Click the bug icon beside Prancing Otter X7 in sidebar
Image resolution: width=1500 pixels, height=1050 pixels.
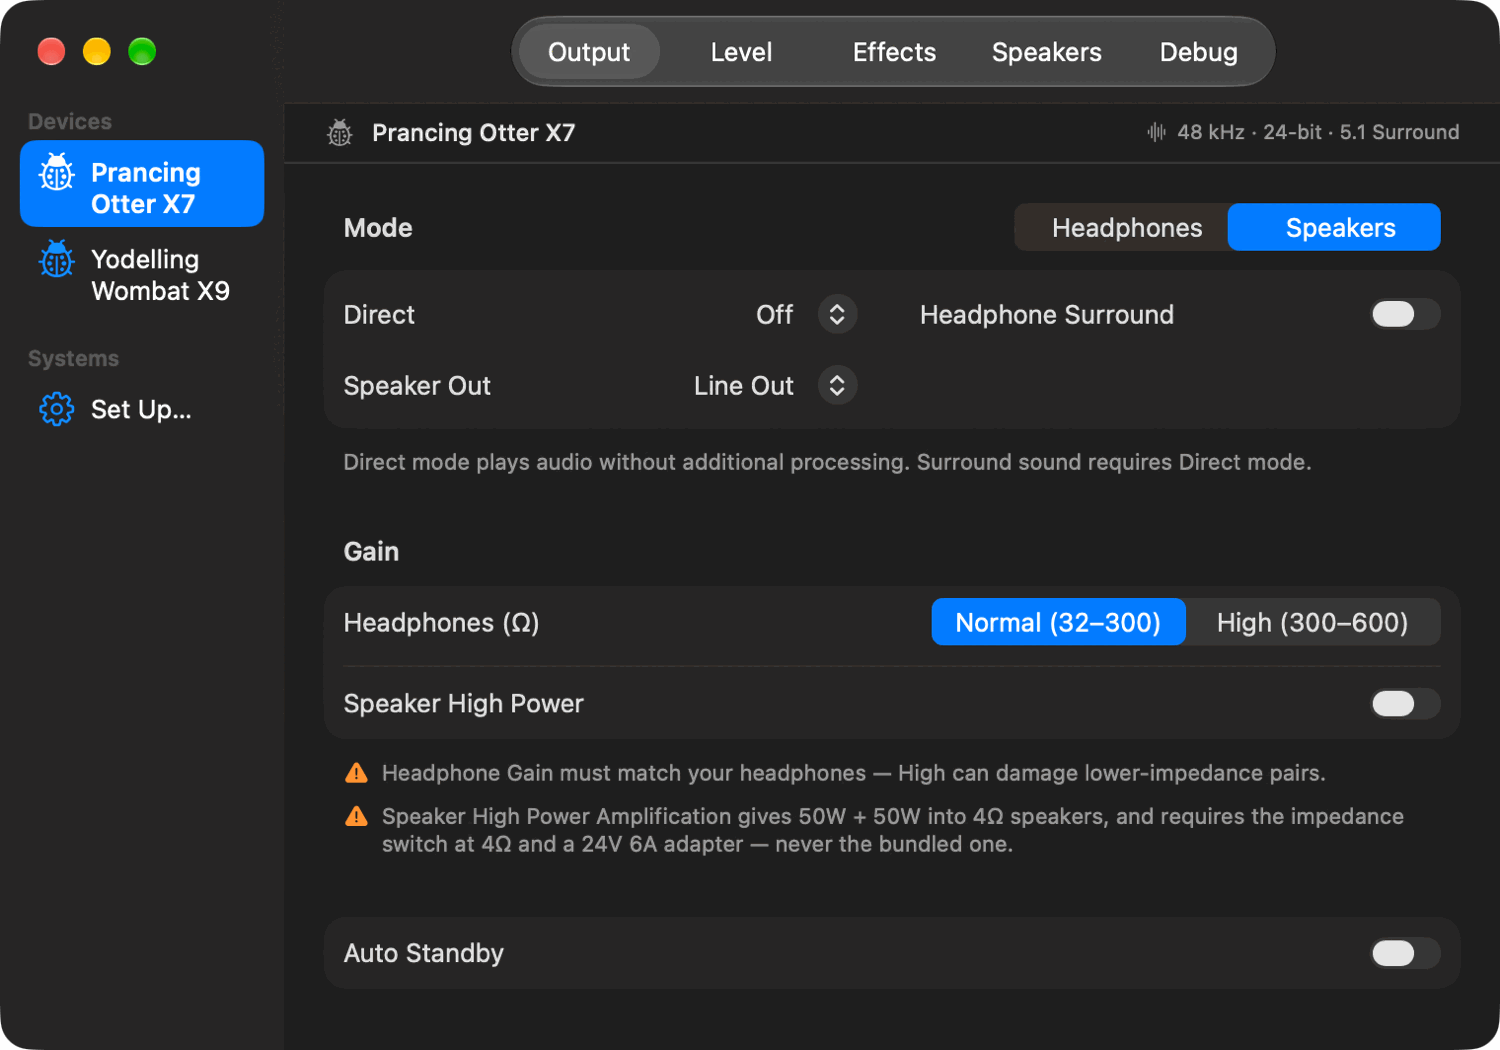point(56,173)
